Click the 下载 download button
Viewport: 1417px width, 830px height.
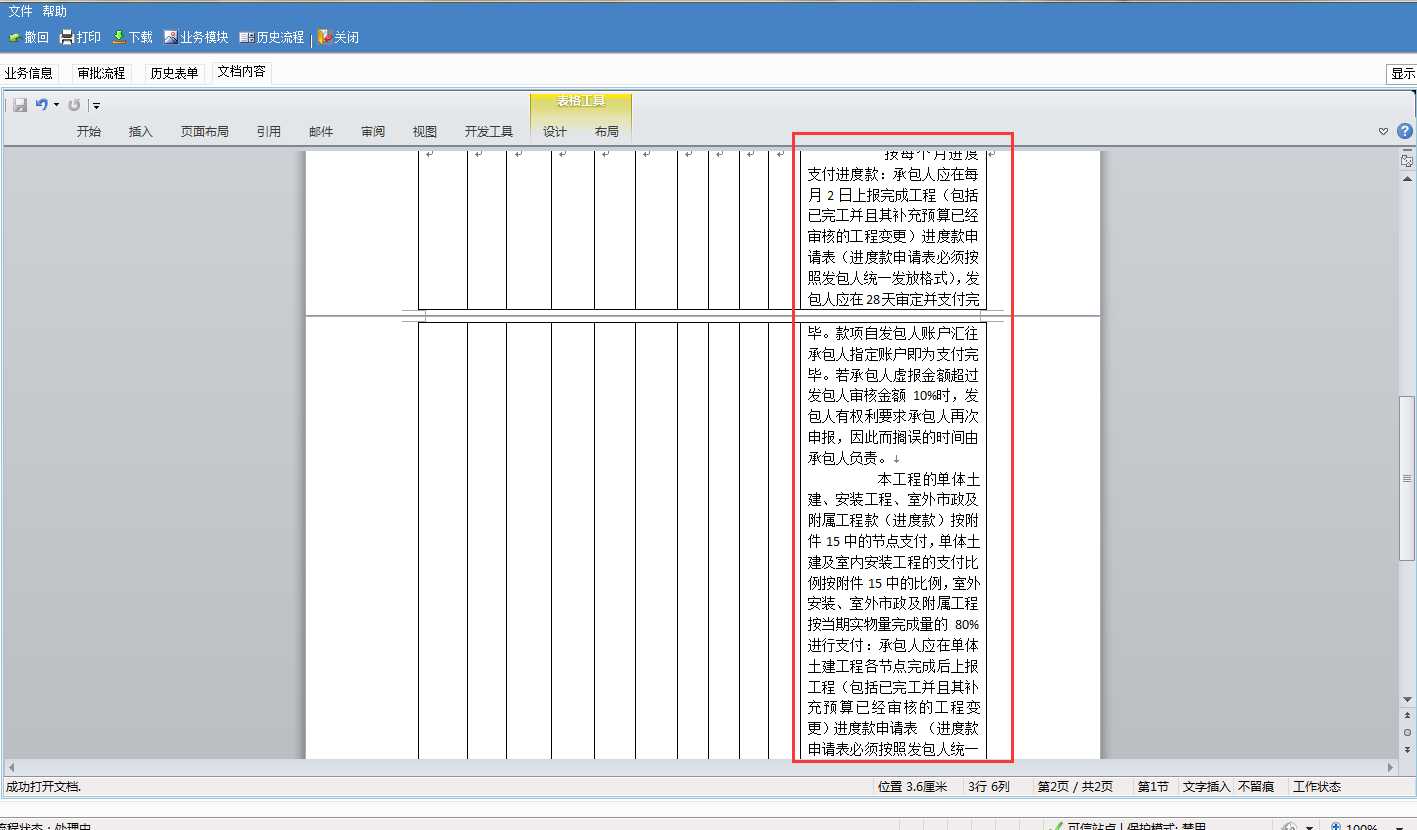[132, 37]
